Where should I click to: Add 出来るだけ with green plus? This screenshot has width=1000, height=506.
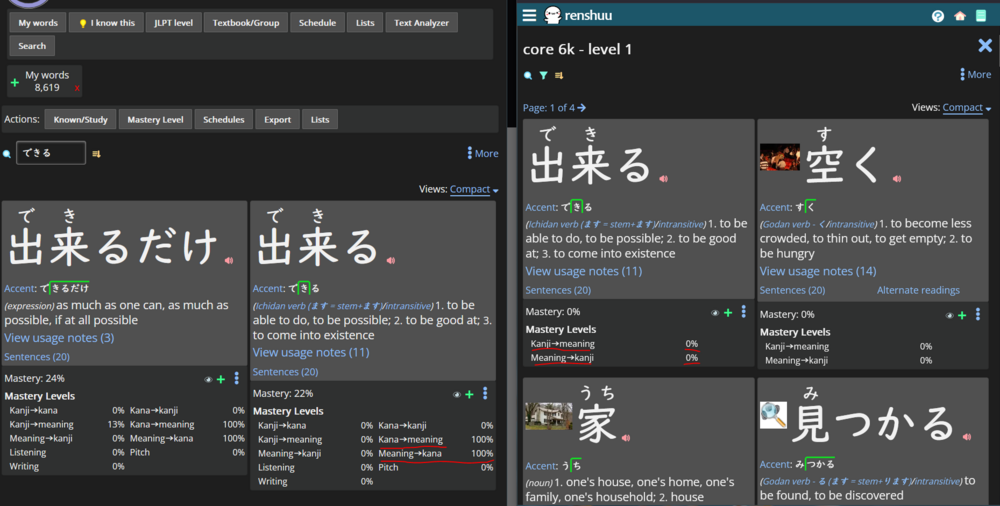[x=221, y=379]
